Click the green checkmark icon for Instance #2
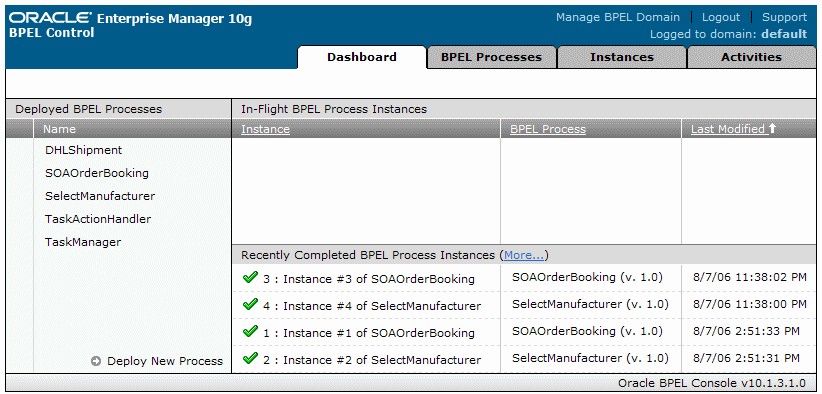Image resolution: width=822 pixels, height=394 pixels. tap(251, 359)
